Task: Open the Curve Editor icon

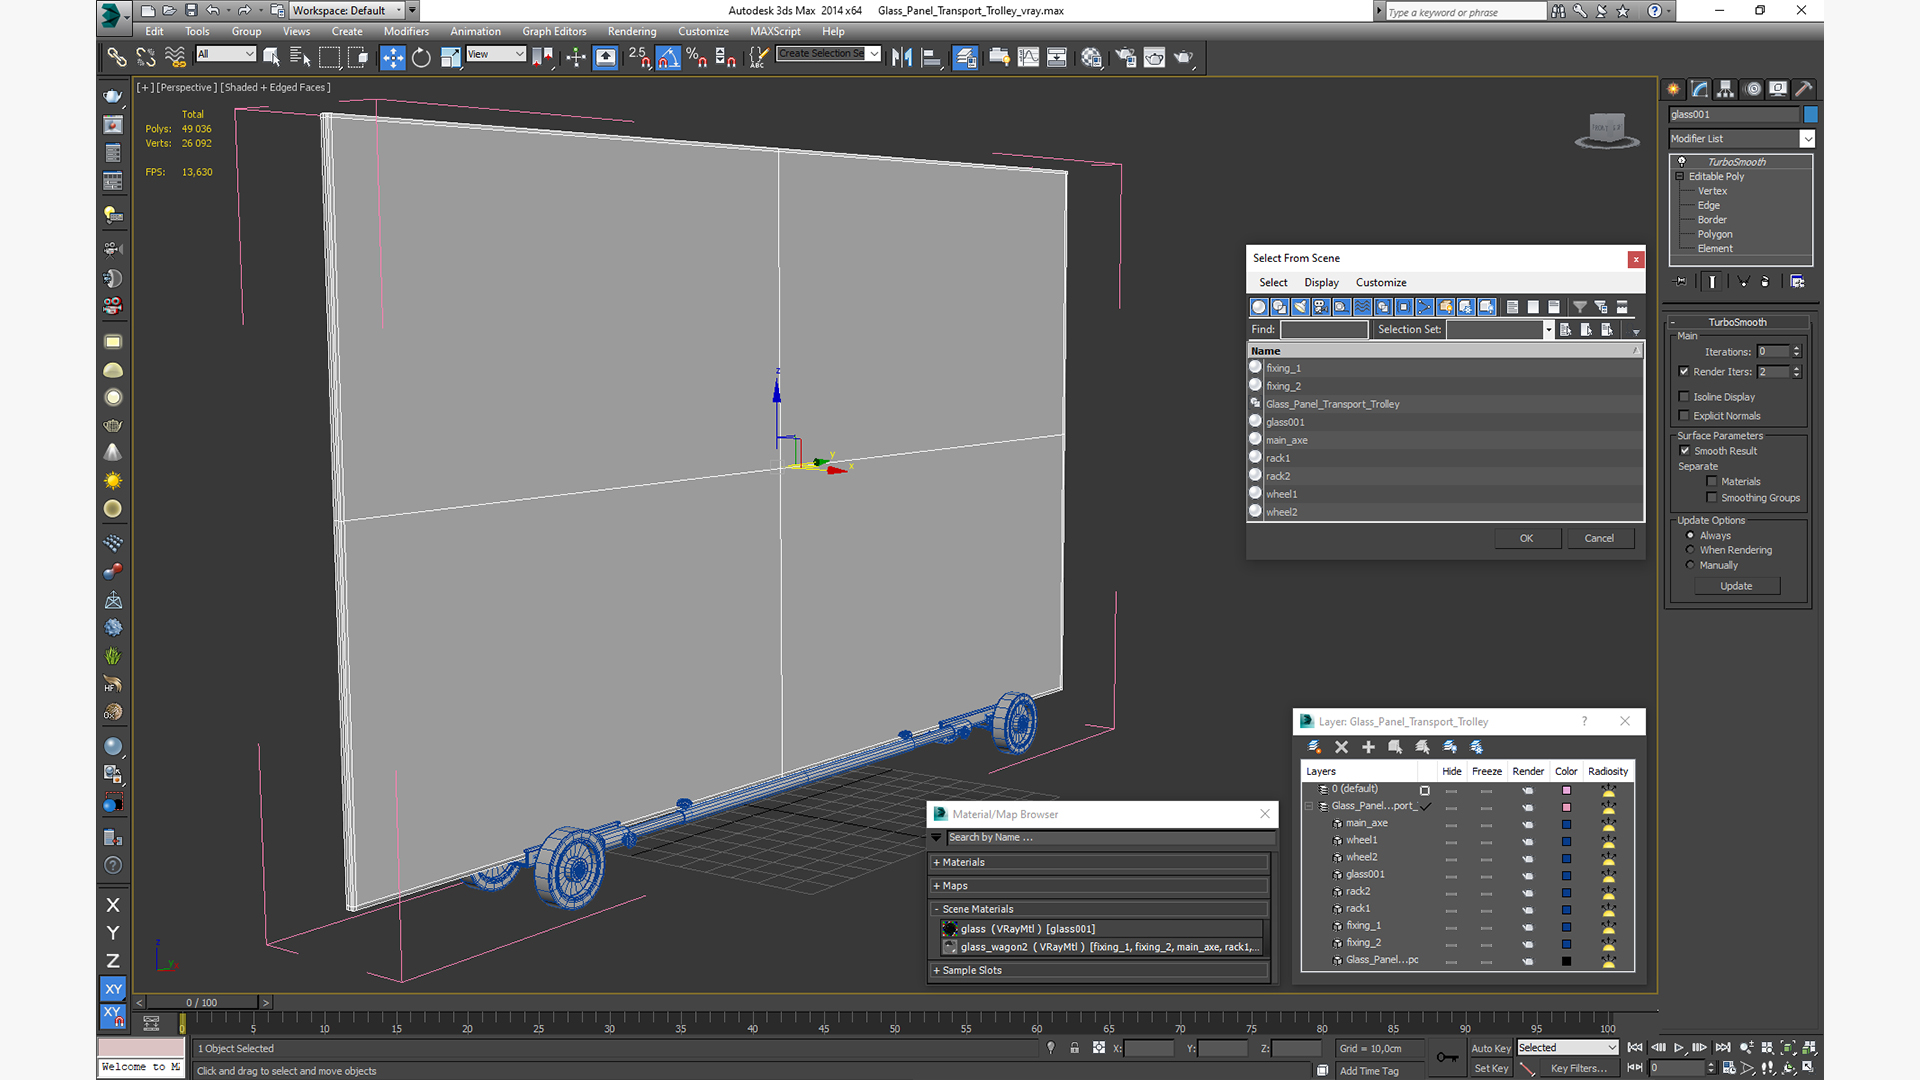Action: pyautogui.click(x=1028, y=58)
